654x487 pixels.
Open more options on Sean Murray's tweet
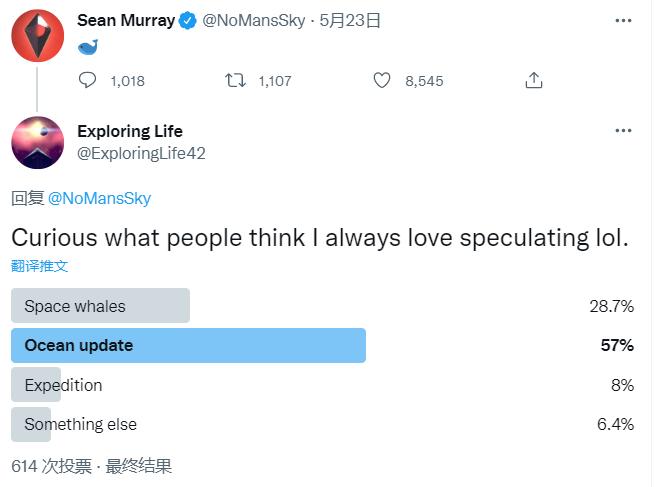(624, 20)
